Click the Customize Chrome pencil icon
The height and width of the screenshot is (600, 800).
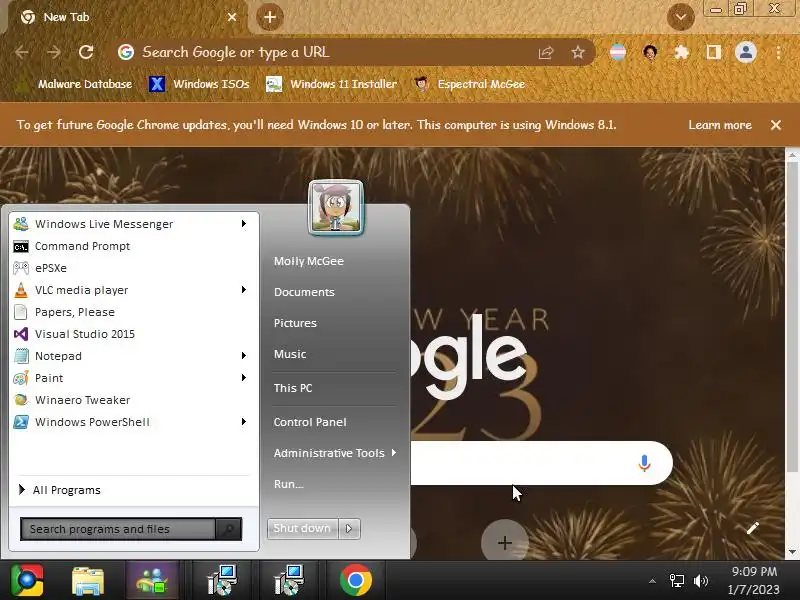coord(753,528)
